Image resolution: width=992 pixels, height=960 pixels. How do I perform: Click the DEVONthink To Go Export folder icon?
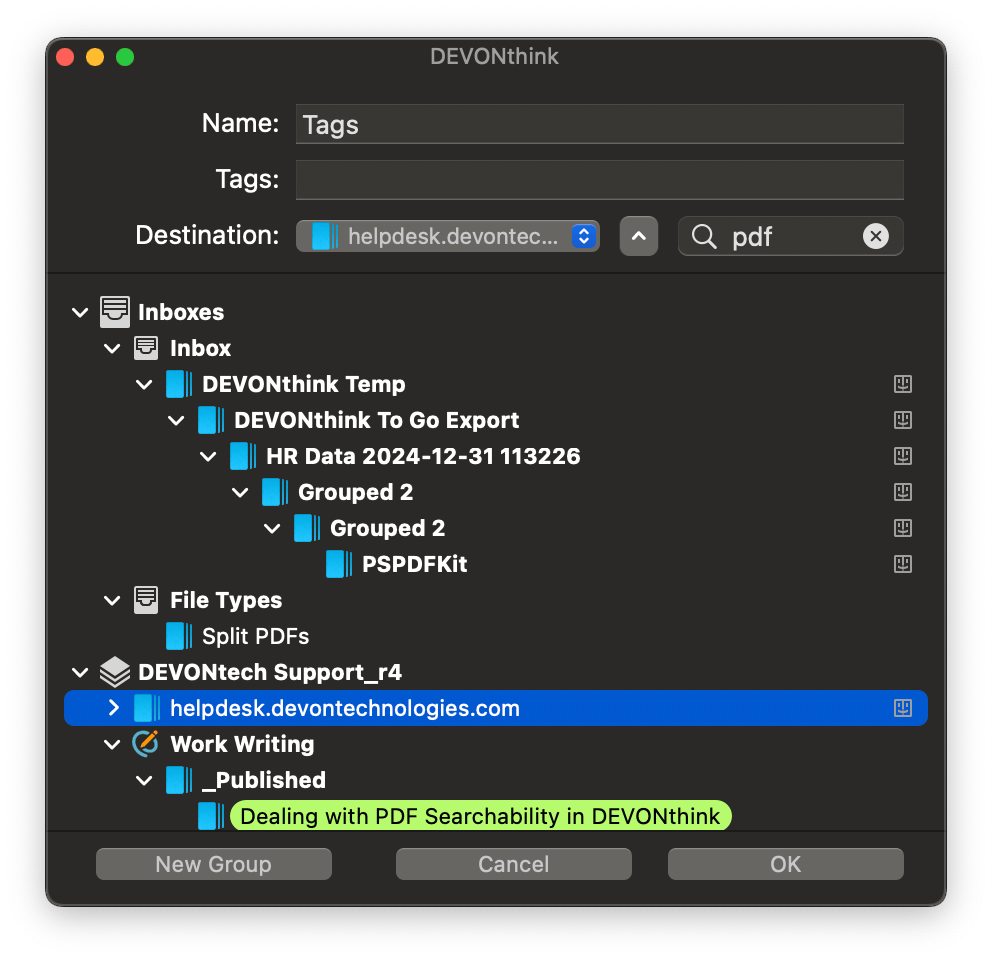pyautogui.click(x=211, y=420)
